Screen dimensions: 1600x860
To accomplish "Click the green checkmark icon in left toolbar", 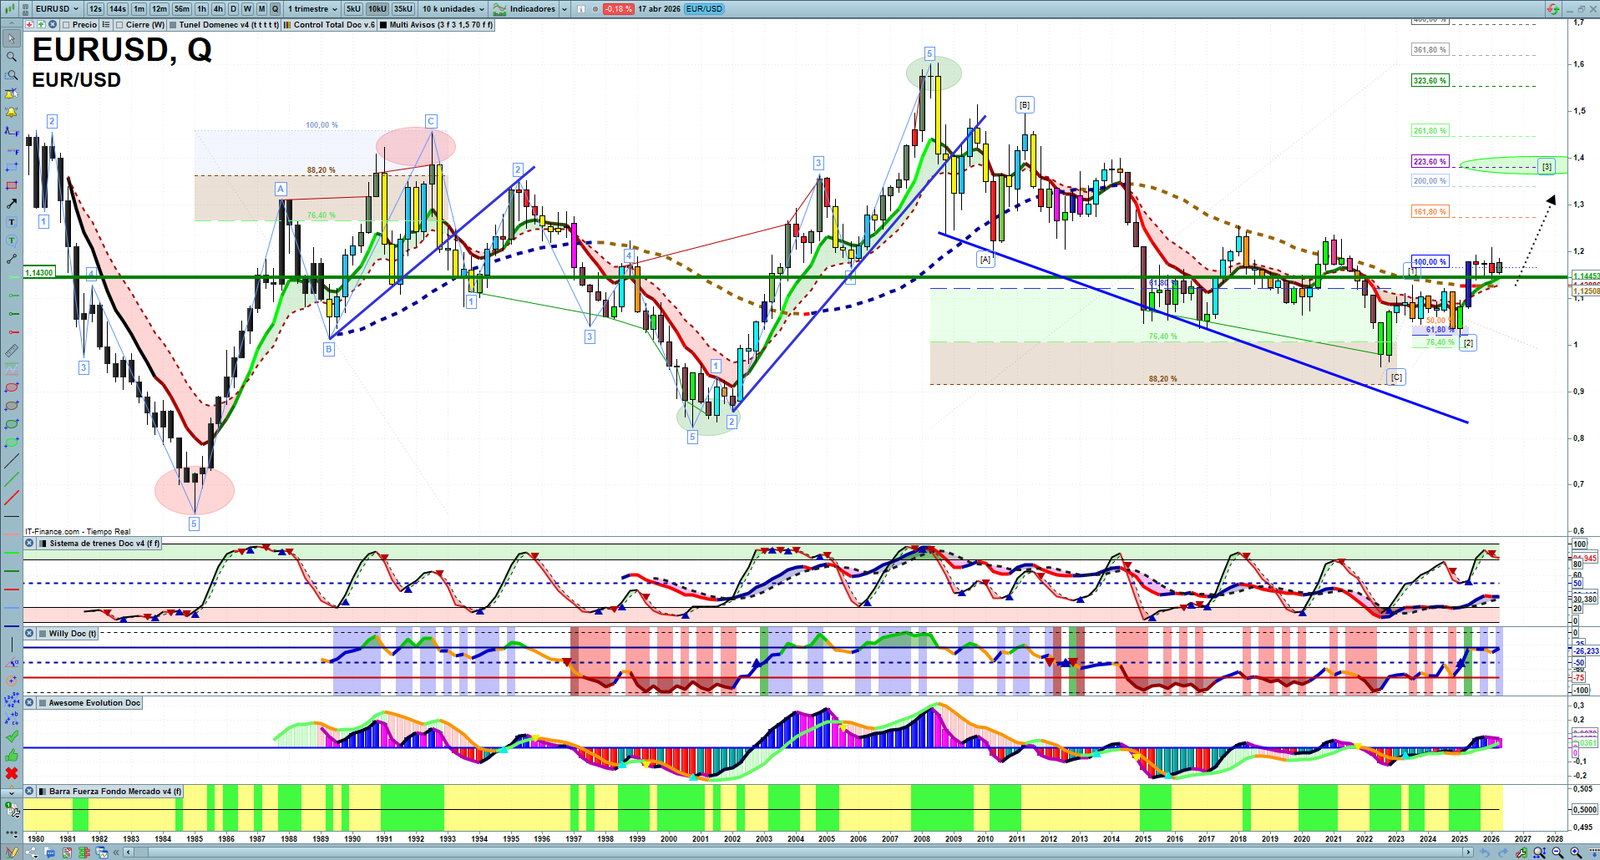I will 12,736.
